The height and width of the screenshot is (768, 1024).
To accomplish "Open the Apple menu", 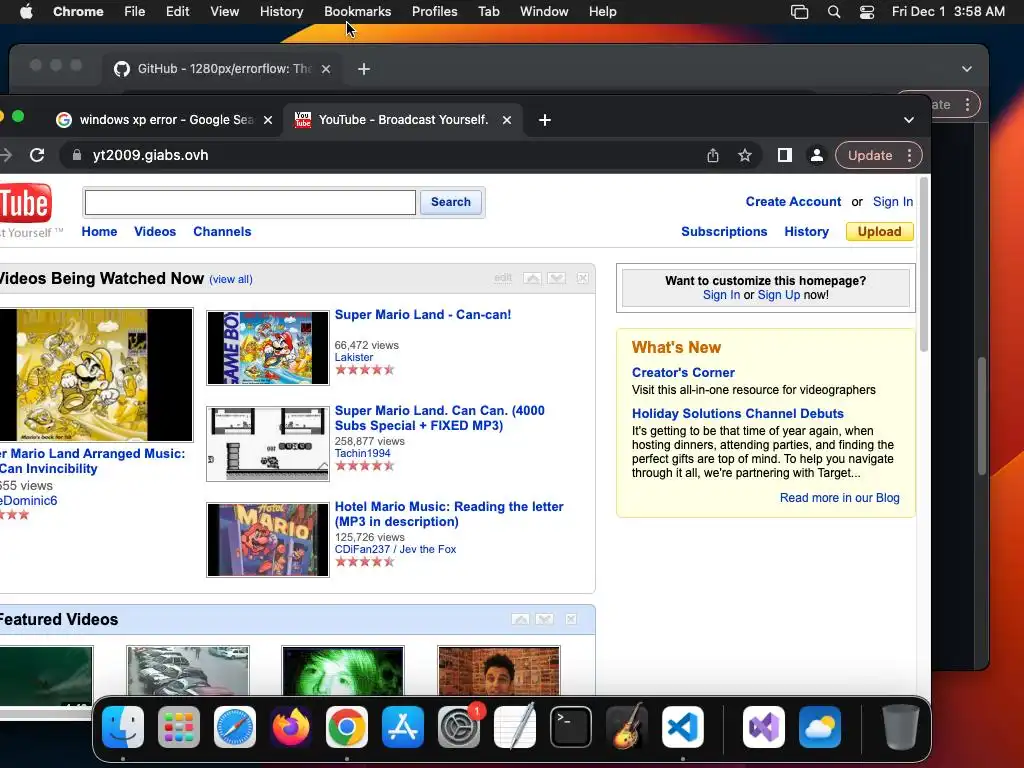I will (x=26, y=12).
